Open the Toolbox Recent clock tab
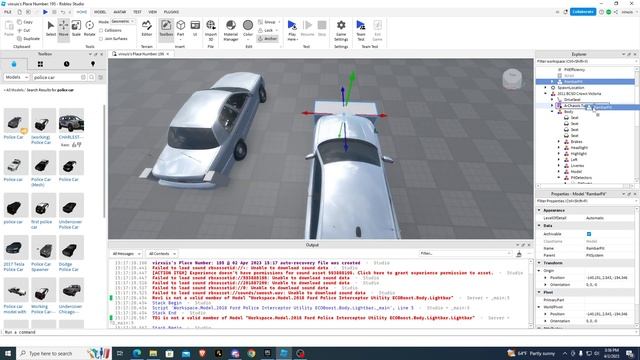The image size is (640, 360). coord(67,64)
